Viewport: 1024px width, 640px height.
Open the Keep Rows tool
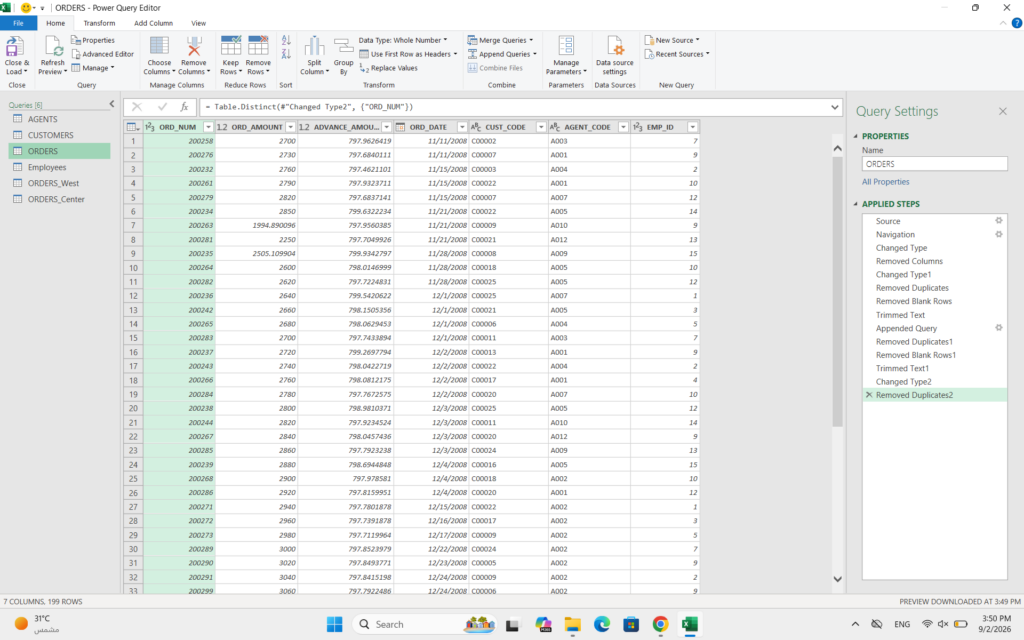[x=231, y=46]
